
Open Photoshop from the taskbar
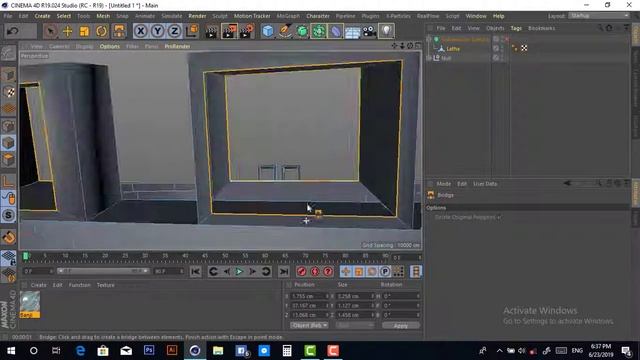coord(149,351)
